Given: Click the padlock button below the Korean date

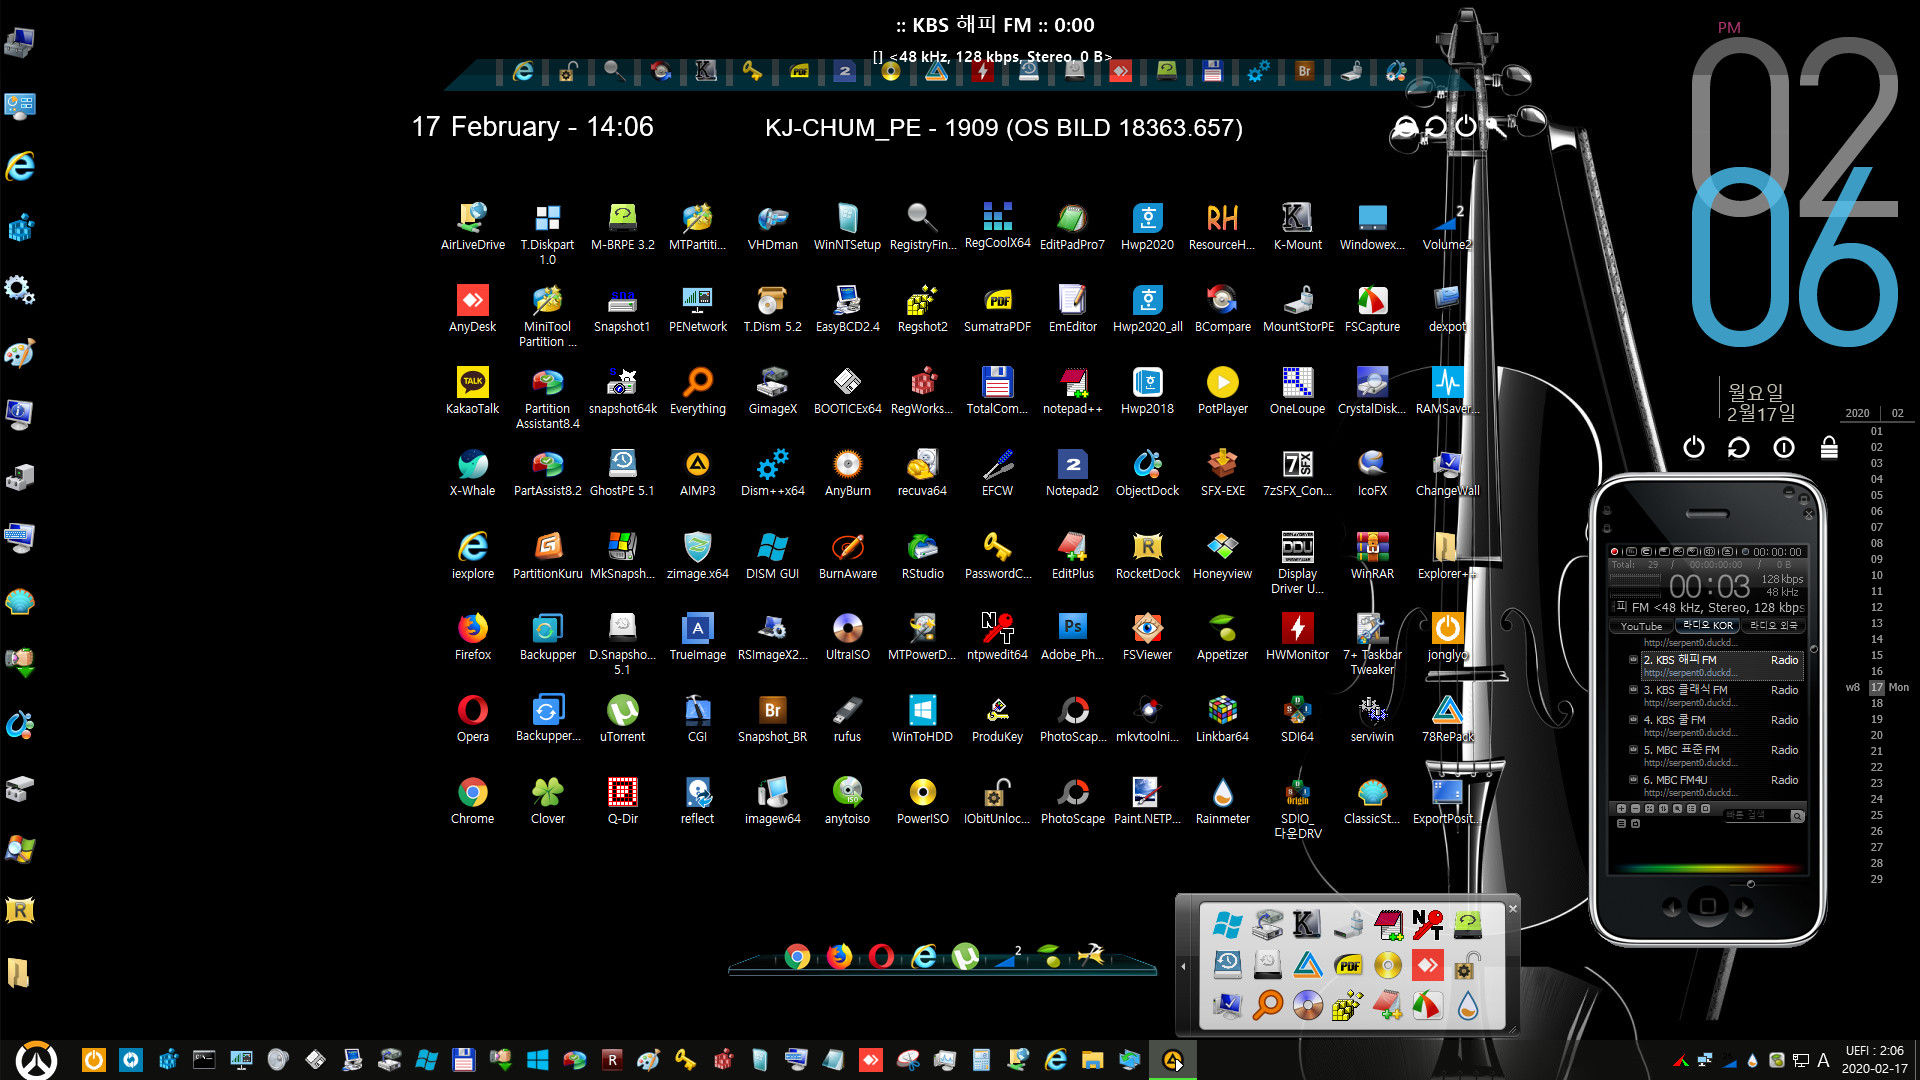Looking at the screenshot, I should (x=1829, y=447).
